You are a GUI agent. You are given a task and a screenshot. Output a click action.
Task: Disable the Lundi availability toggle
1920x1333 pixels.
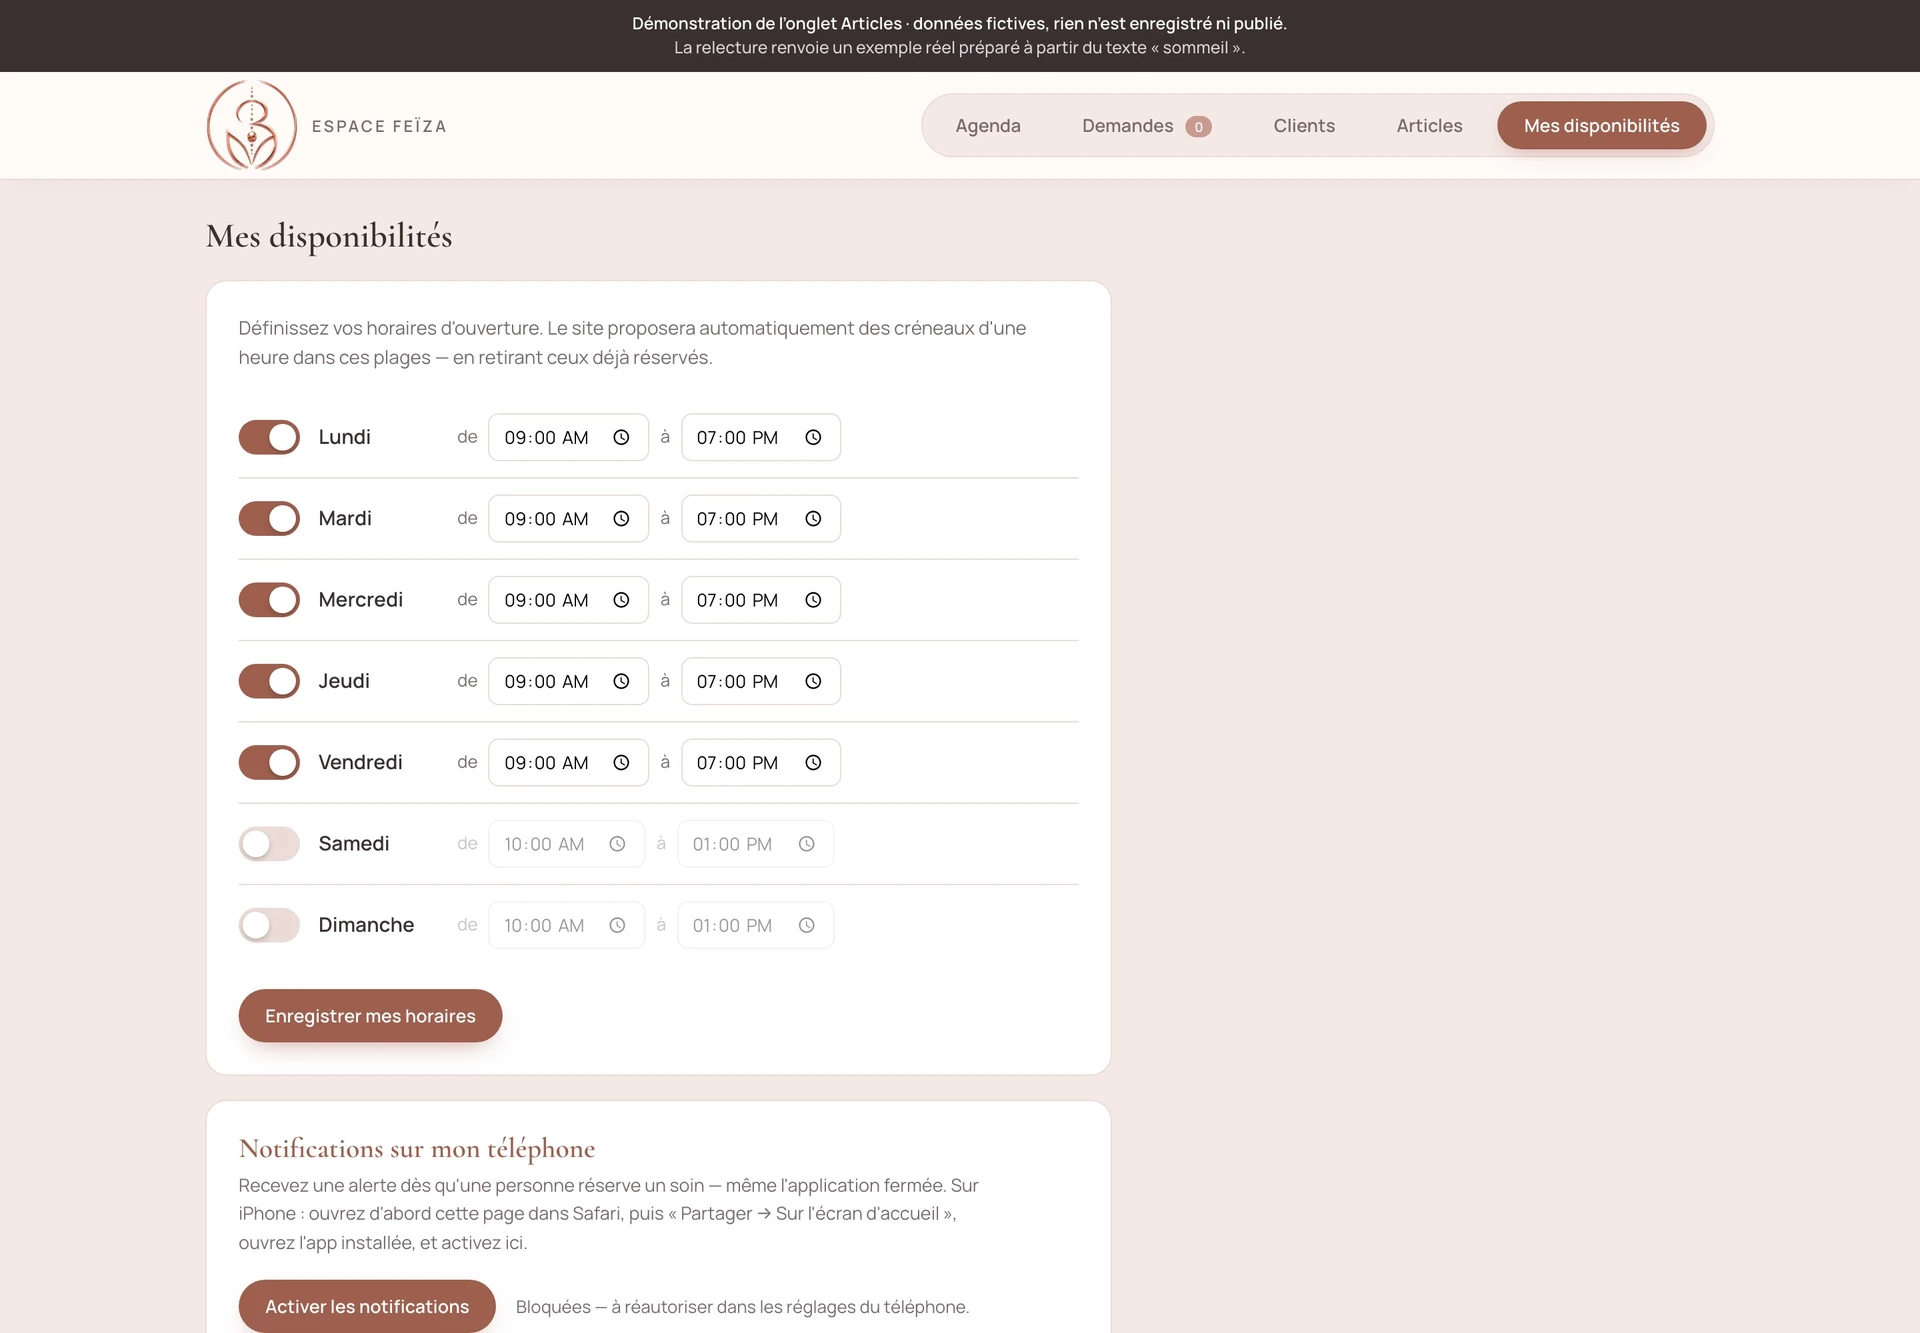pyautogui.click(x=269, y=437)
